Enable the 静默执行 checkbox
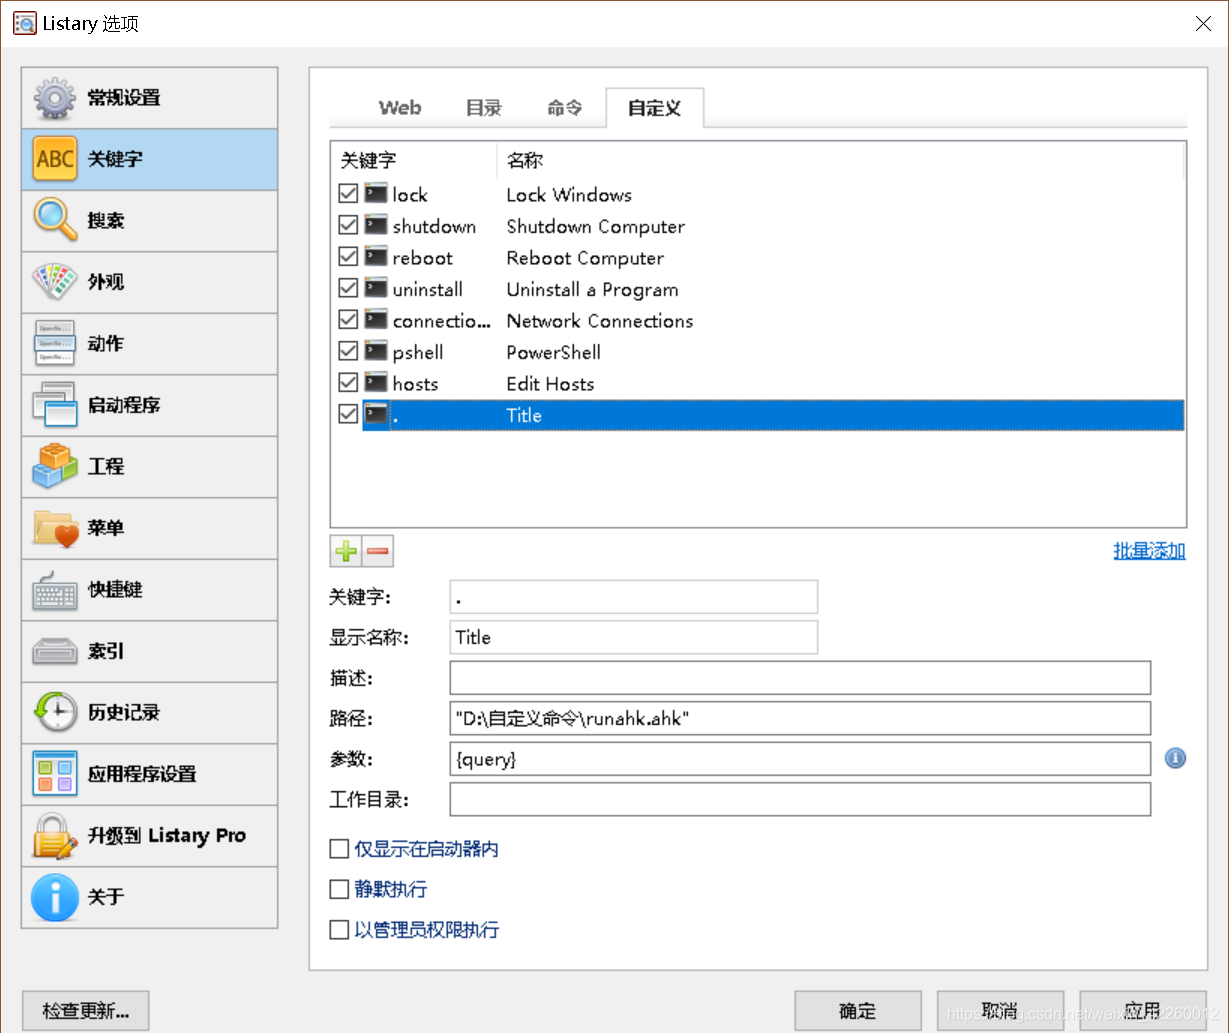1229x1033 pixels. (x=339, y=889)
